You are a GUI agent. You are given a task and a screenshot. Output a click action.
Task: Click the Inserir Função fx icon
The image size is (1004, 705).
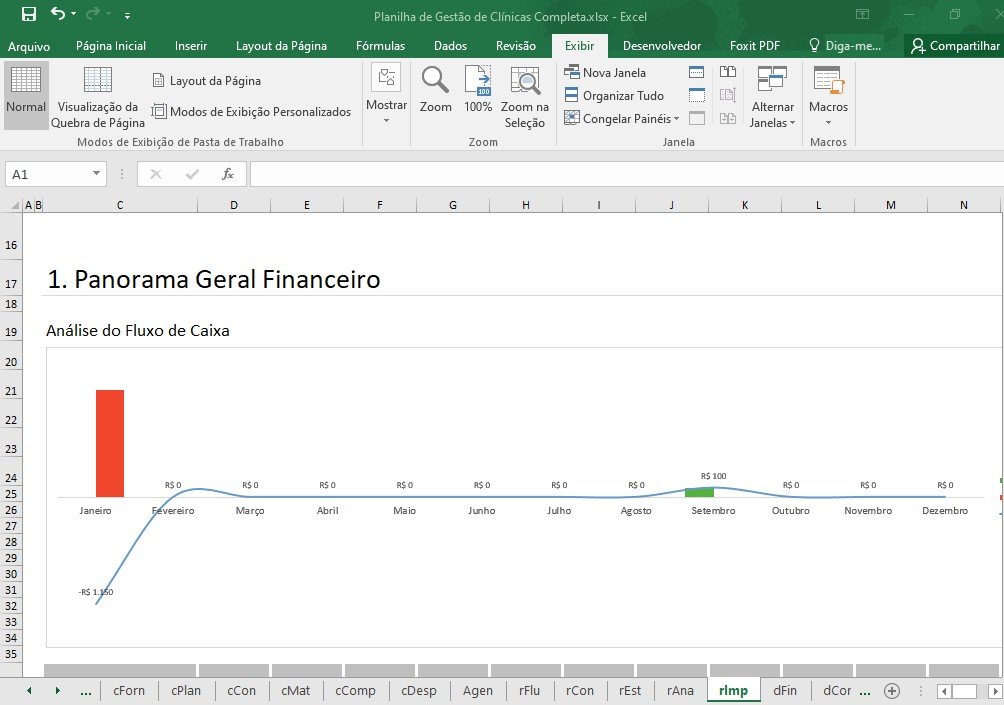click(228, 174)
